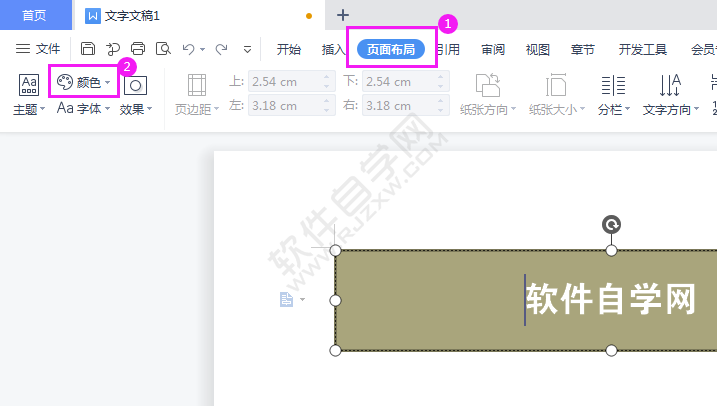Expand the 效果 dropdown label
Screen dimensions: 717x406
pyautogui.click(x=135, y=109)
